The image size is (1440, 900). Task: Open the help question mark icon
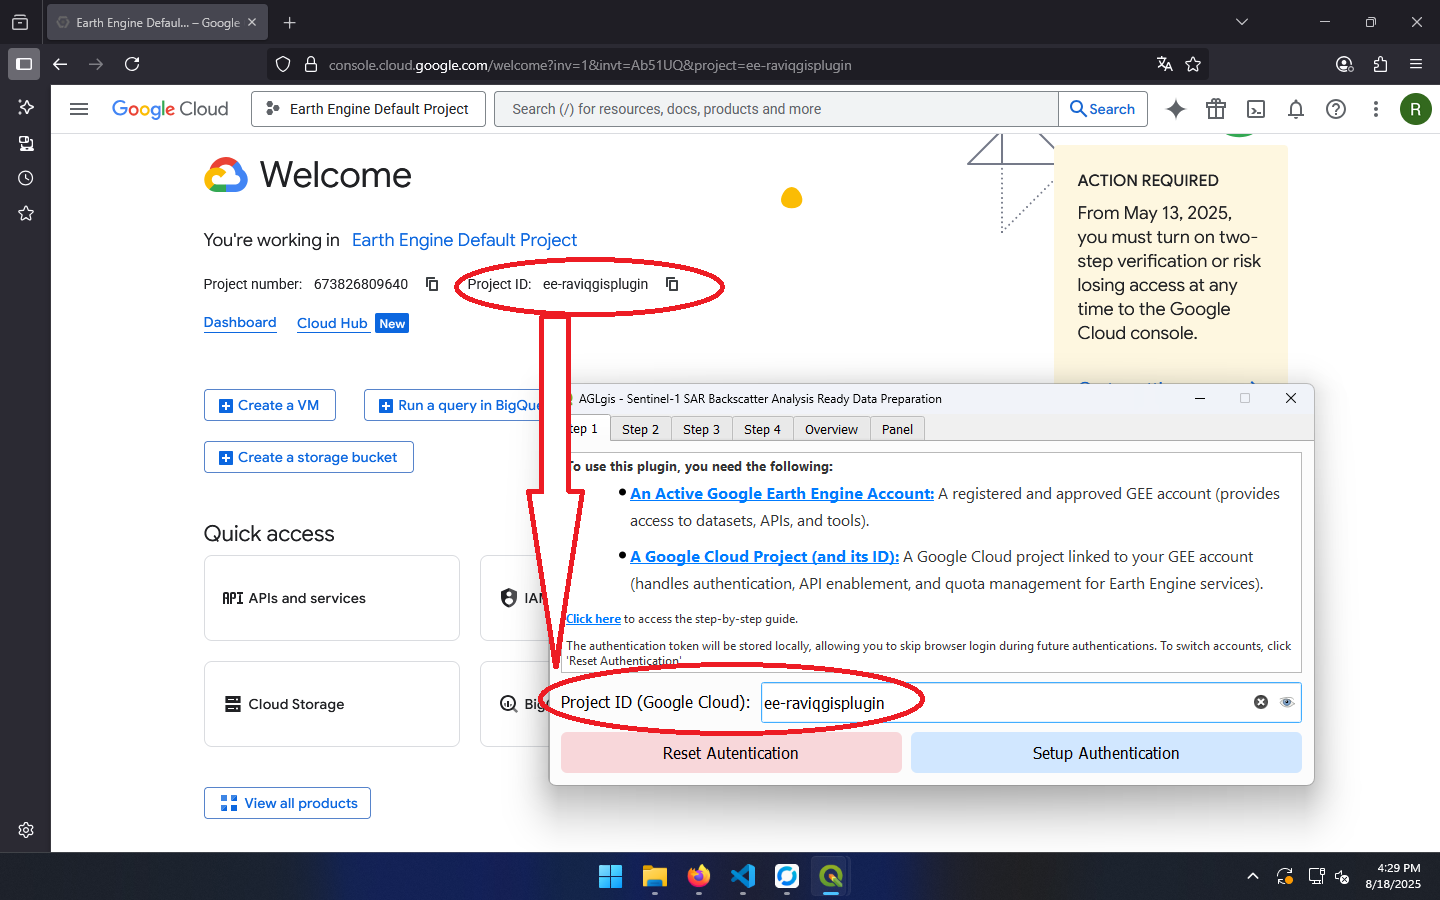[1336, 109]
